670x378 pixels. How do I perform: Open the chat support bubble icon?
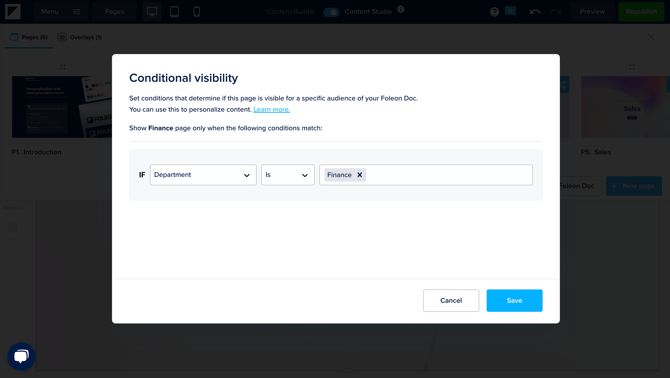(21, 356)
